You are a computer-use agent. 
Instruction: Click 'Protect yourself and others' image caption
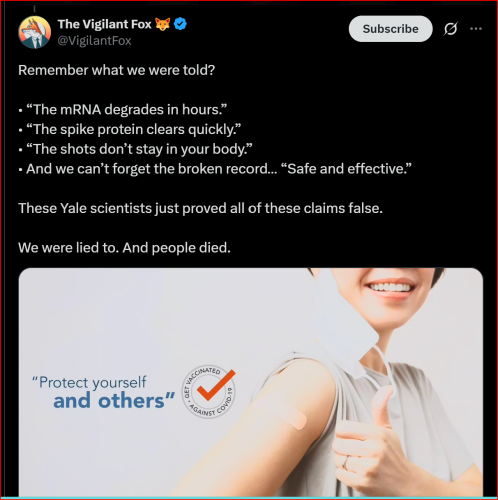tap(103, 392)
